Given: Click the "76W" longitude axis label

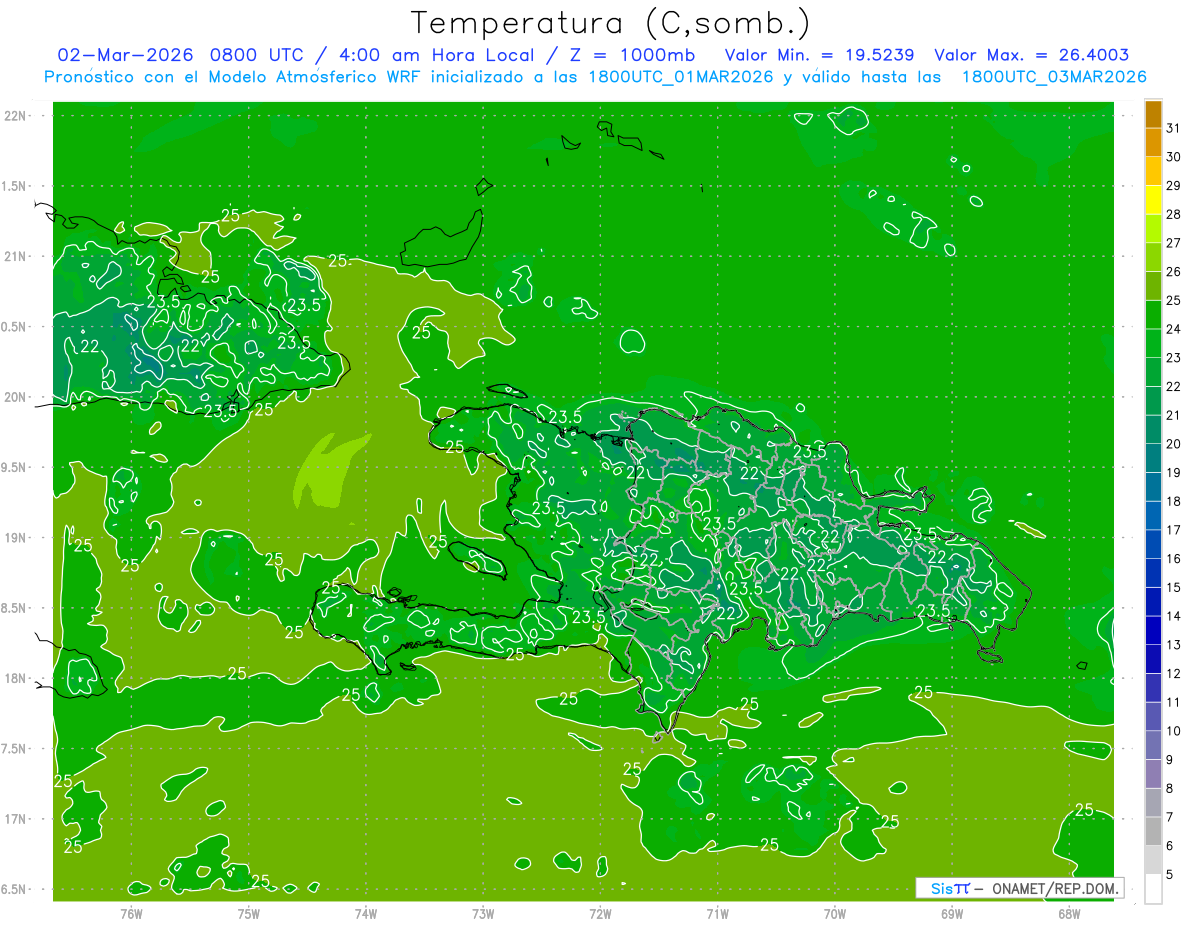Looking at the screenshot, I should (131, 913).
